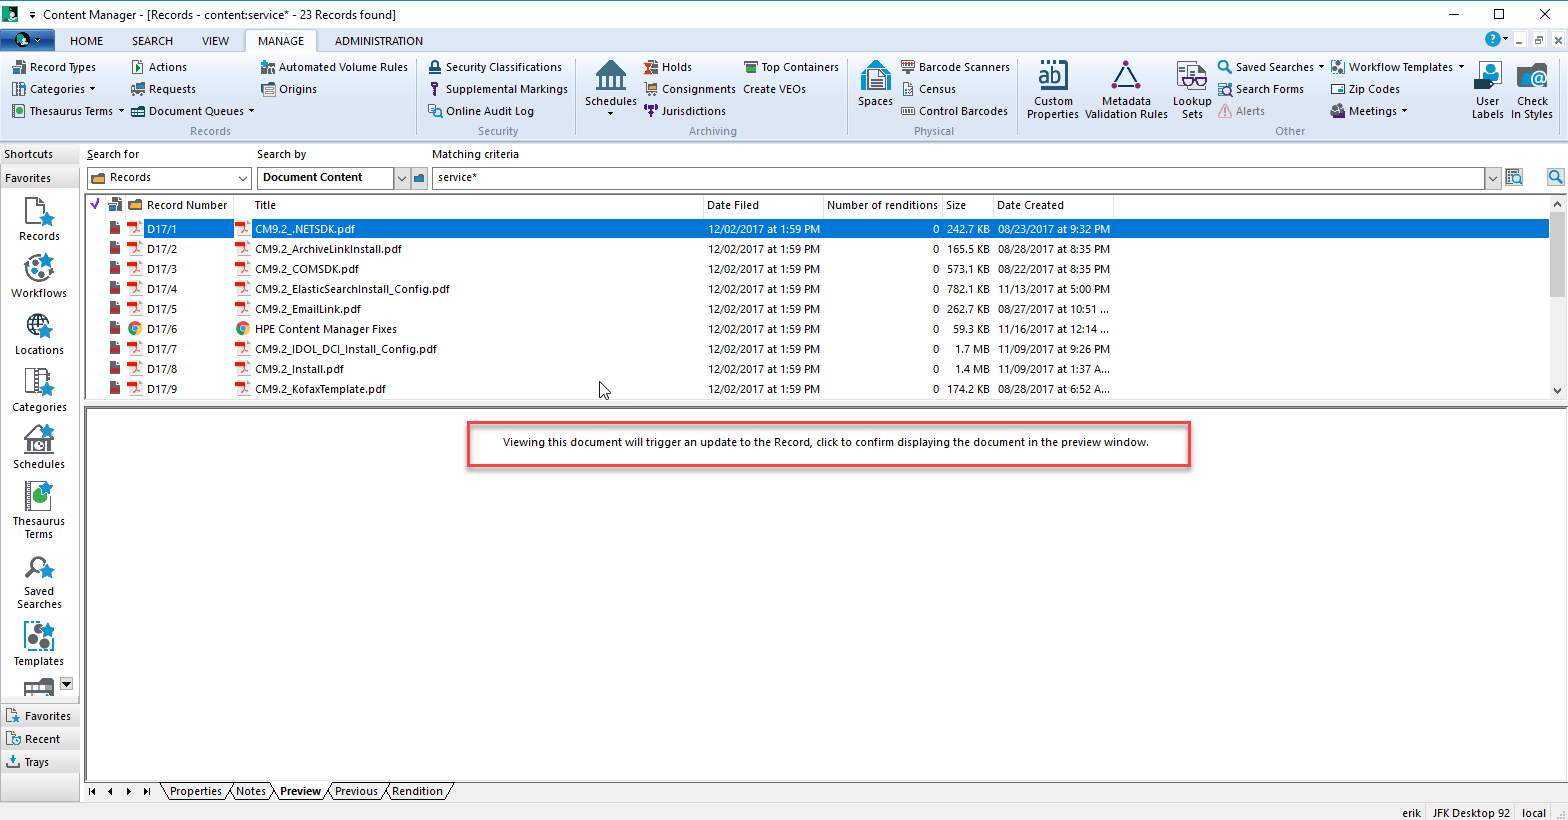Open Spaces in Physical group
The height and width of the screenshot is (820, 1568).
875,84
